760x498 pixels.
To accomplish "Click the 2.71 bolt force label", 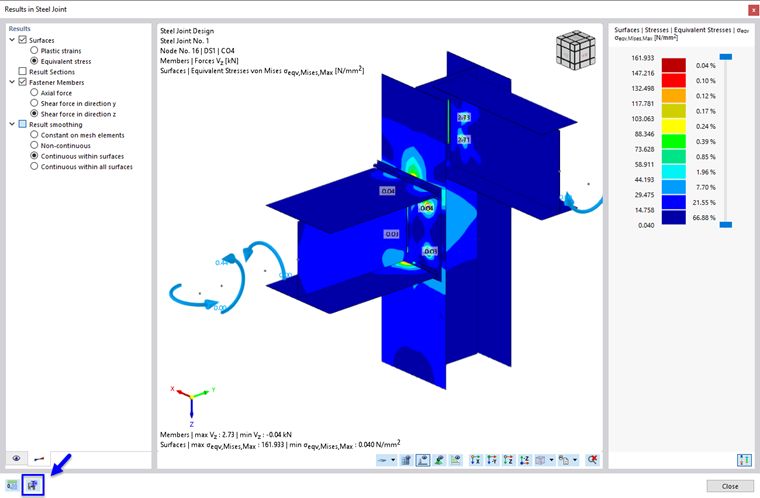I will coord(464,140).
